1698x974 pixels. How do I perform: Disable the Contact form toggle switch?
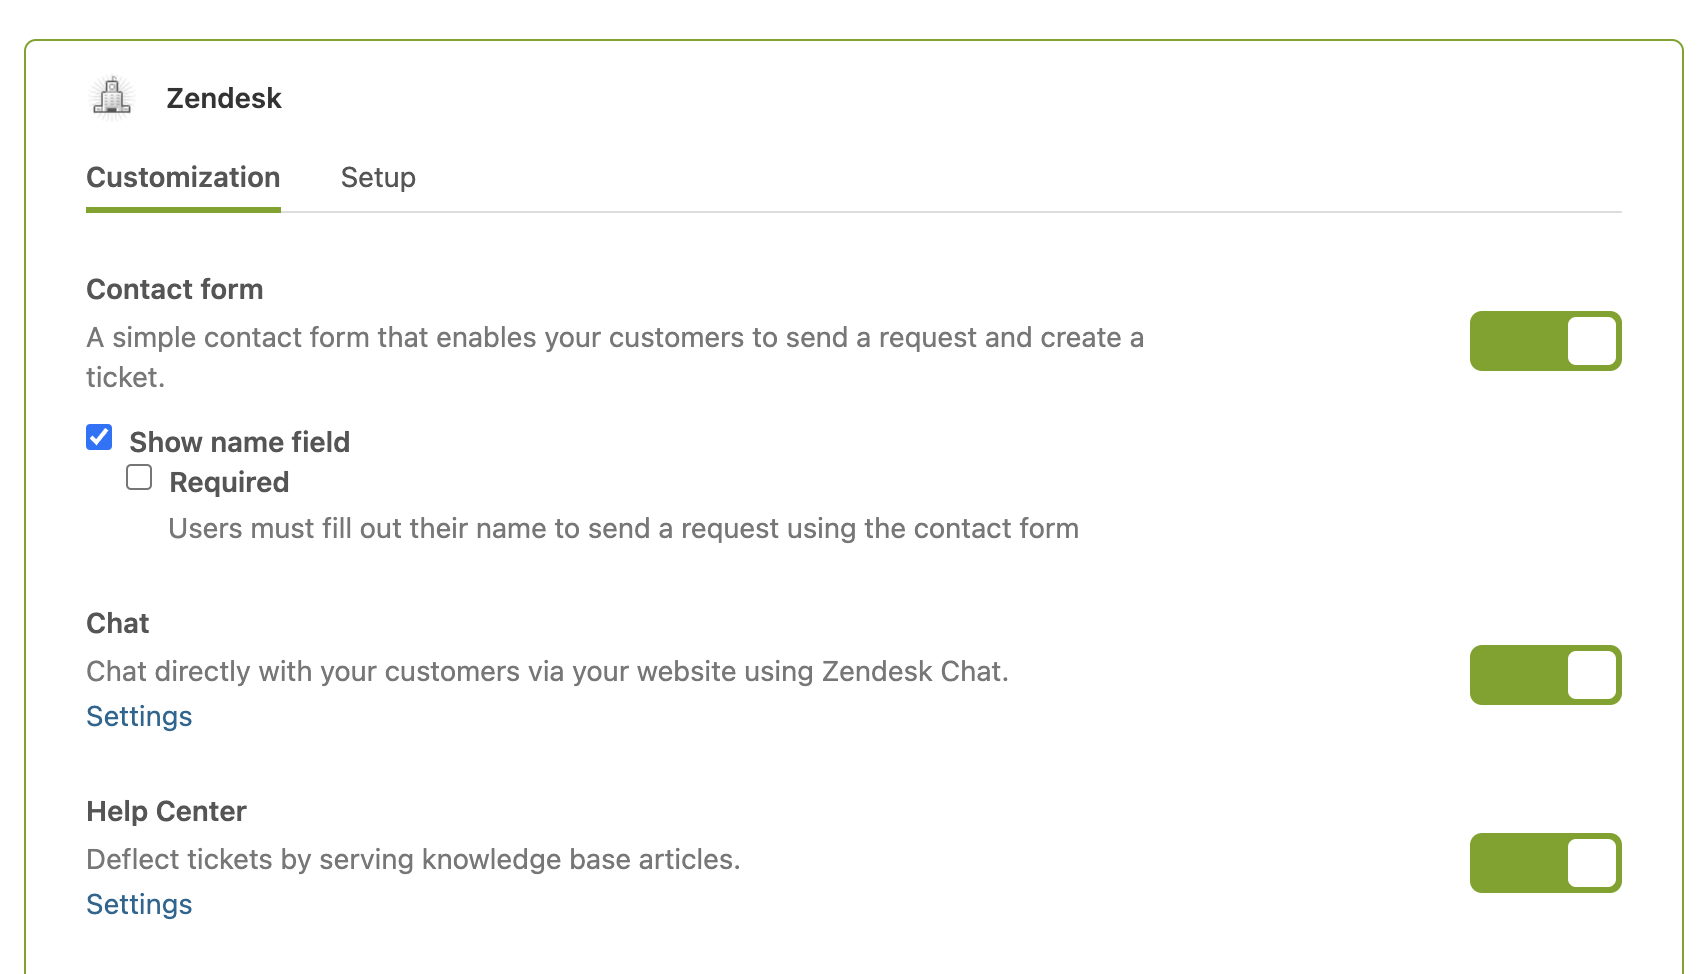[1545, 341]
